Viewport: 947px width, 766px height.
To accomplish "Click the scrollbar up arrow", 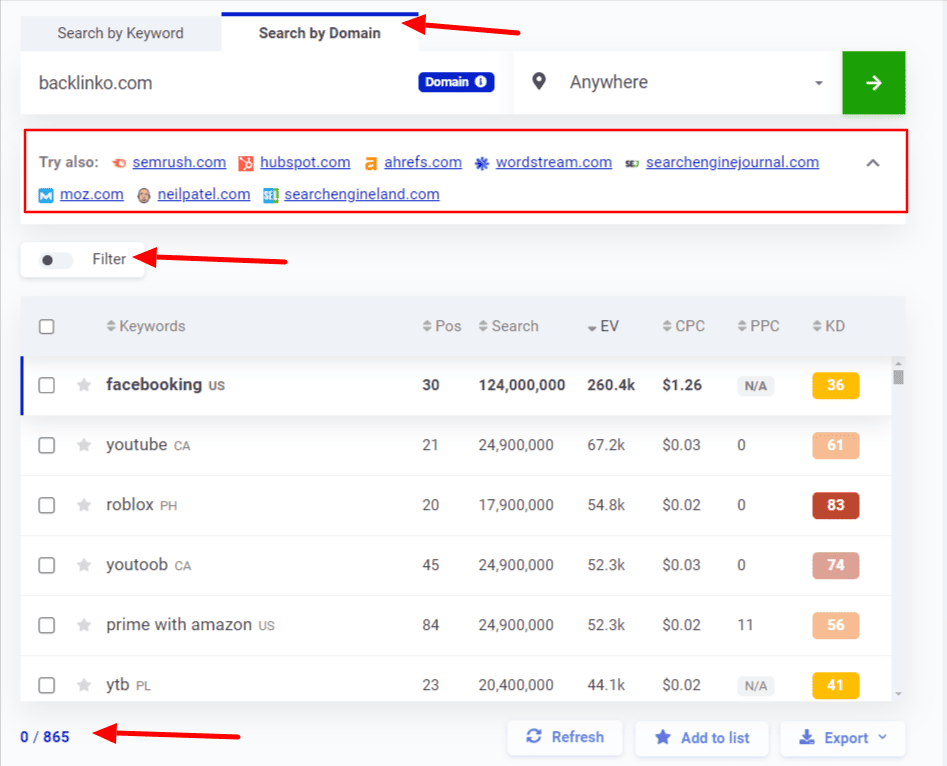I will (899, 363).
